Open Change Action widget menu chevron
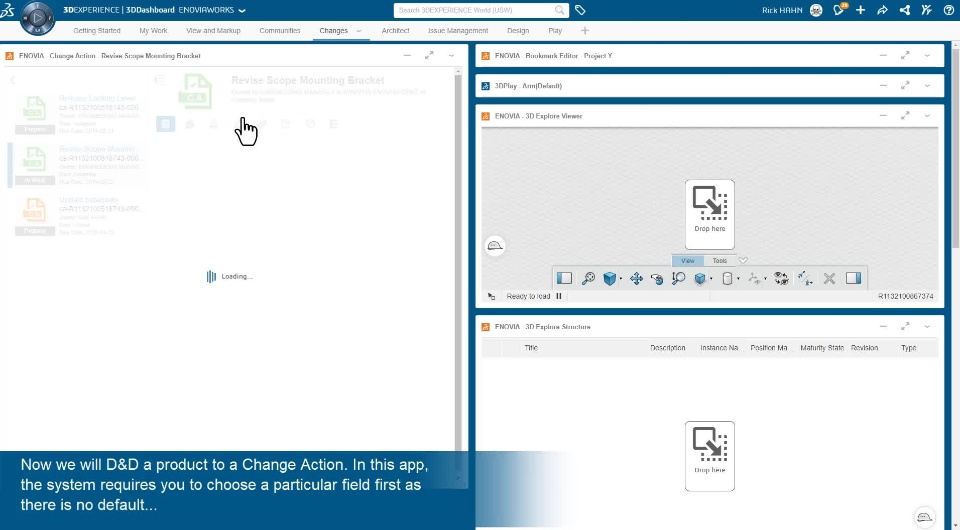Screen dimensions: 960x530 tap(451, 56)
